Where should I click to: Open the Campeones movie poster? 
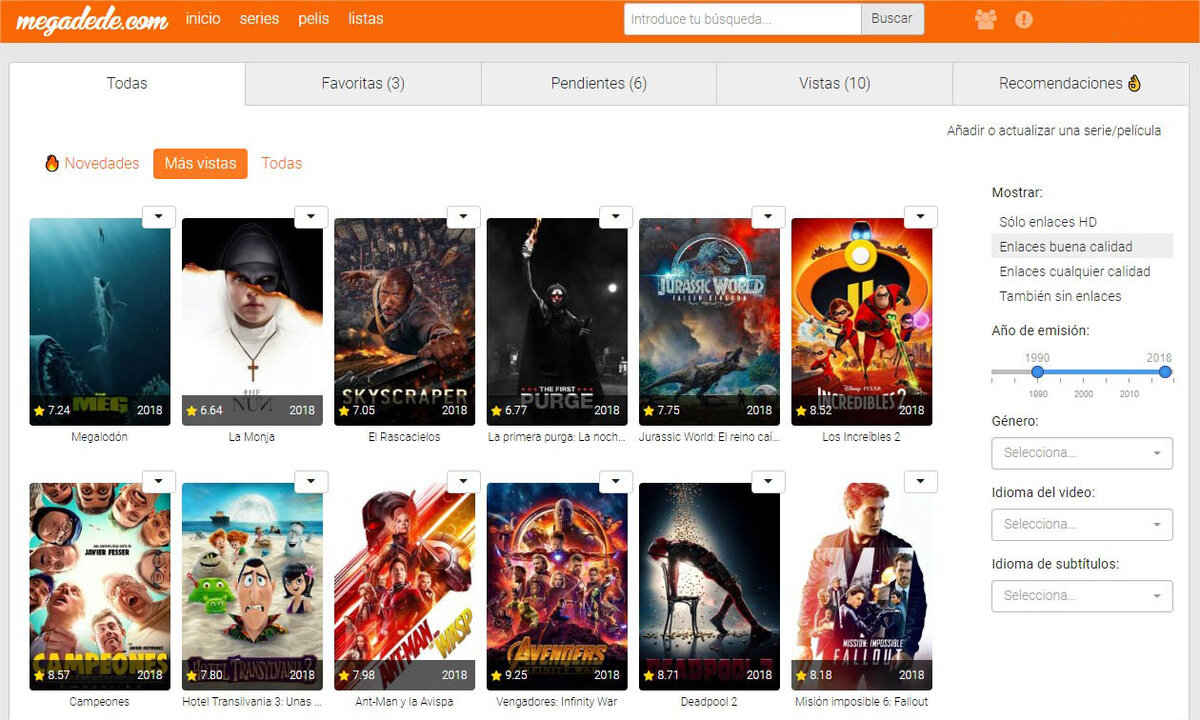[100, 587]
